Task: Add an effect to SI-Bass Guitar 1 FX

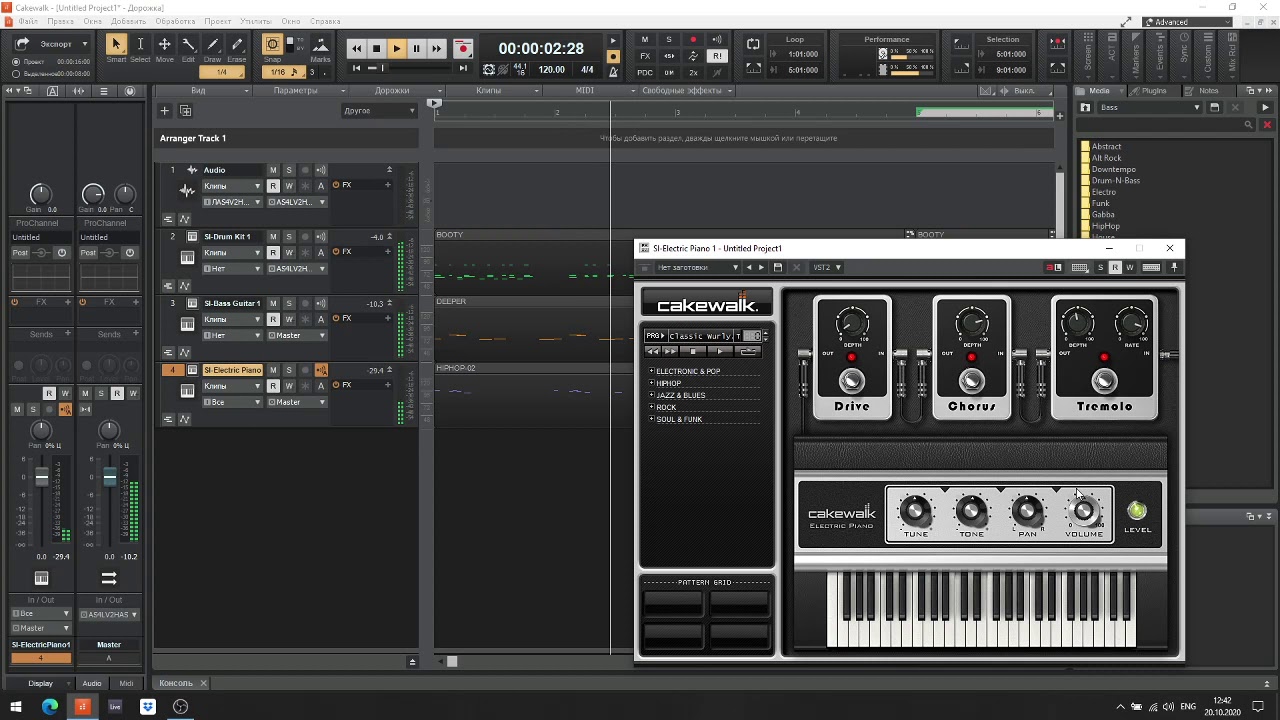Action: click(x=388, y=318)
